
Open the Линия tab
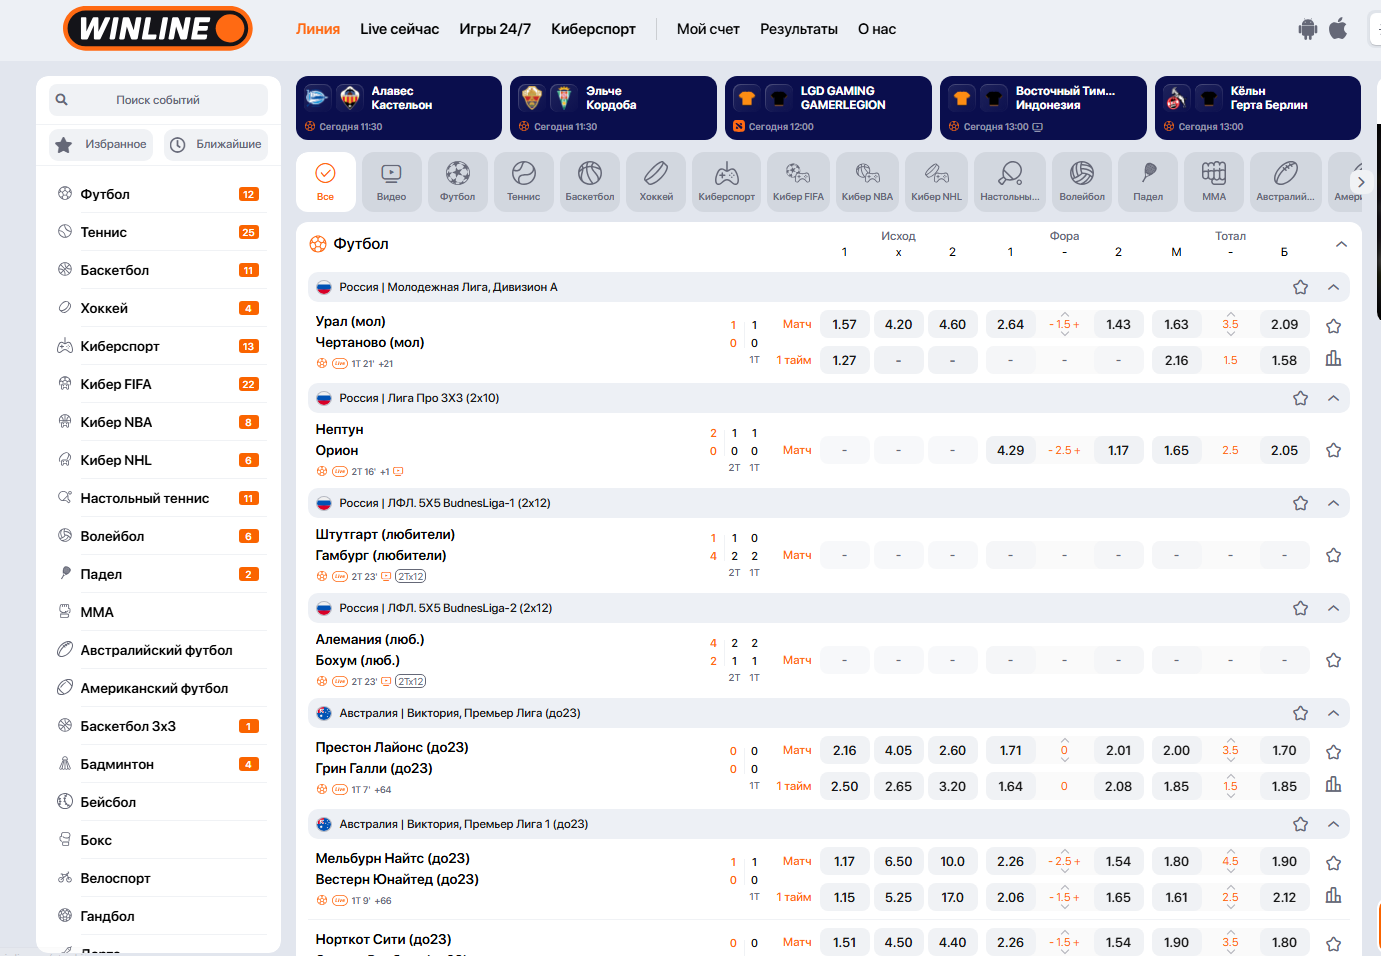(x=318, y=29)
